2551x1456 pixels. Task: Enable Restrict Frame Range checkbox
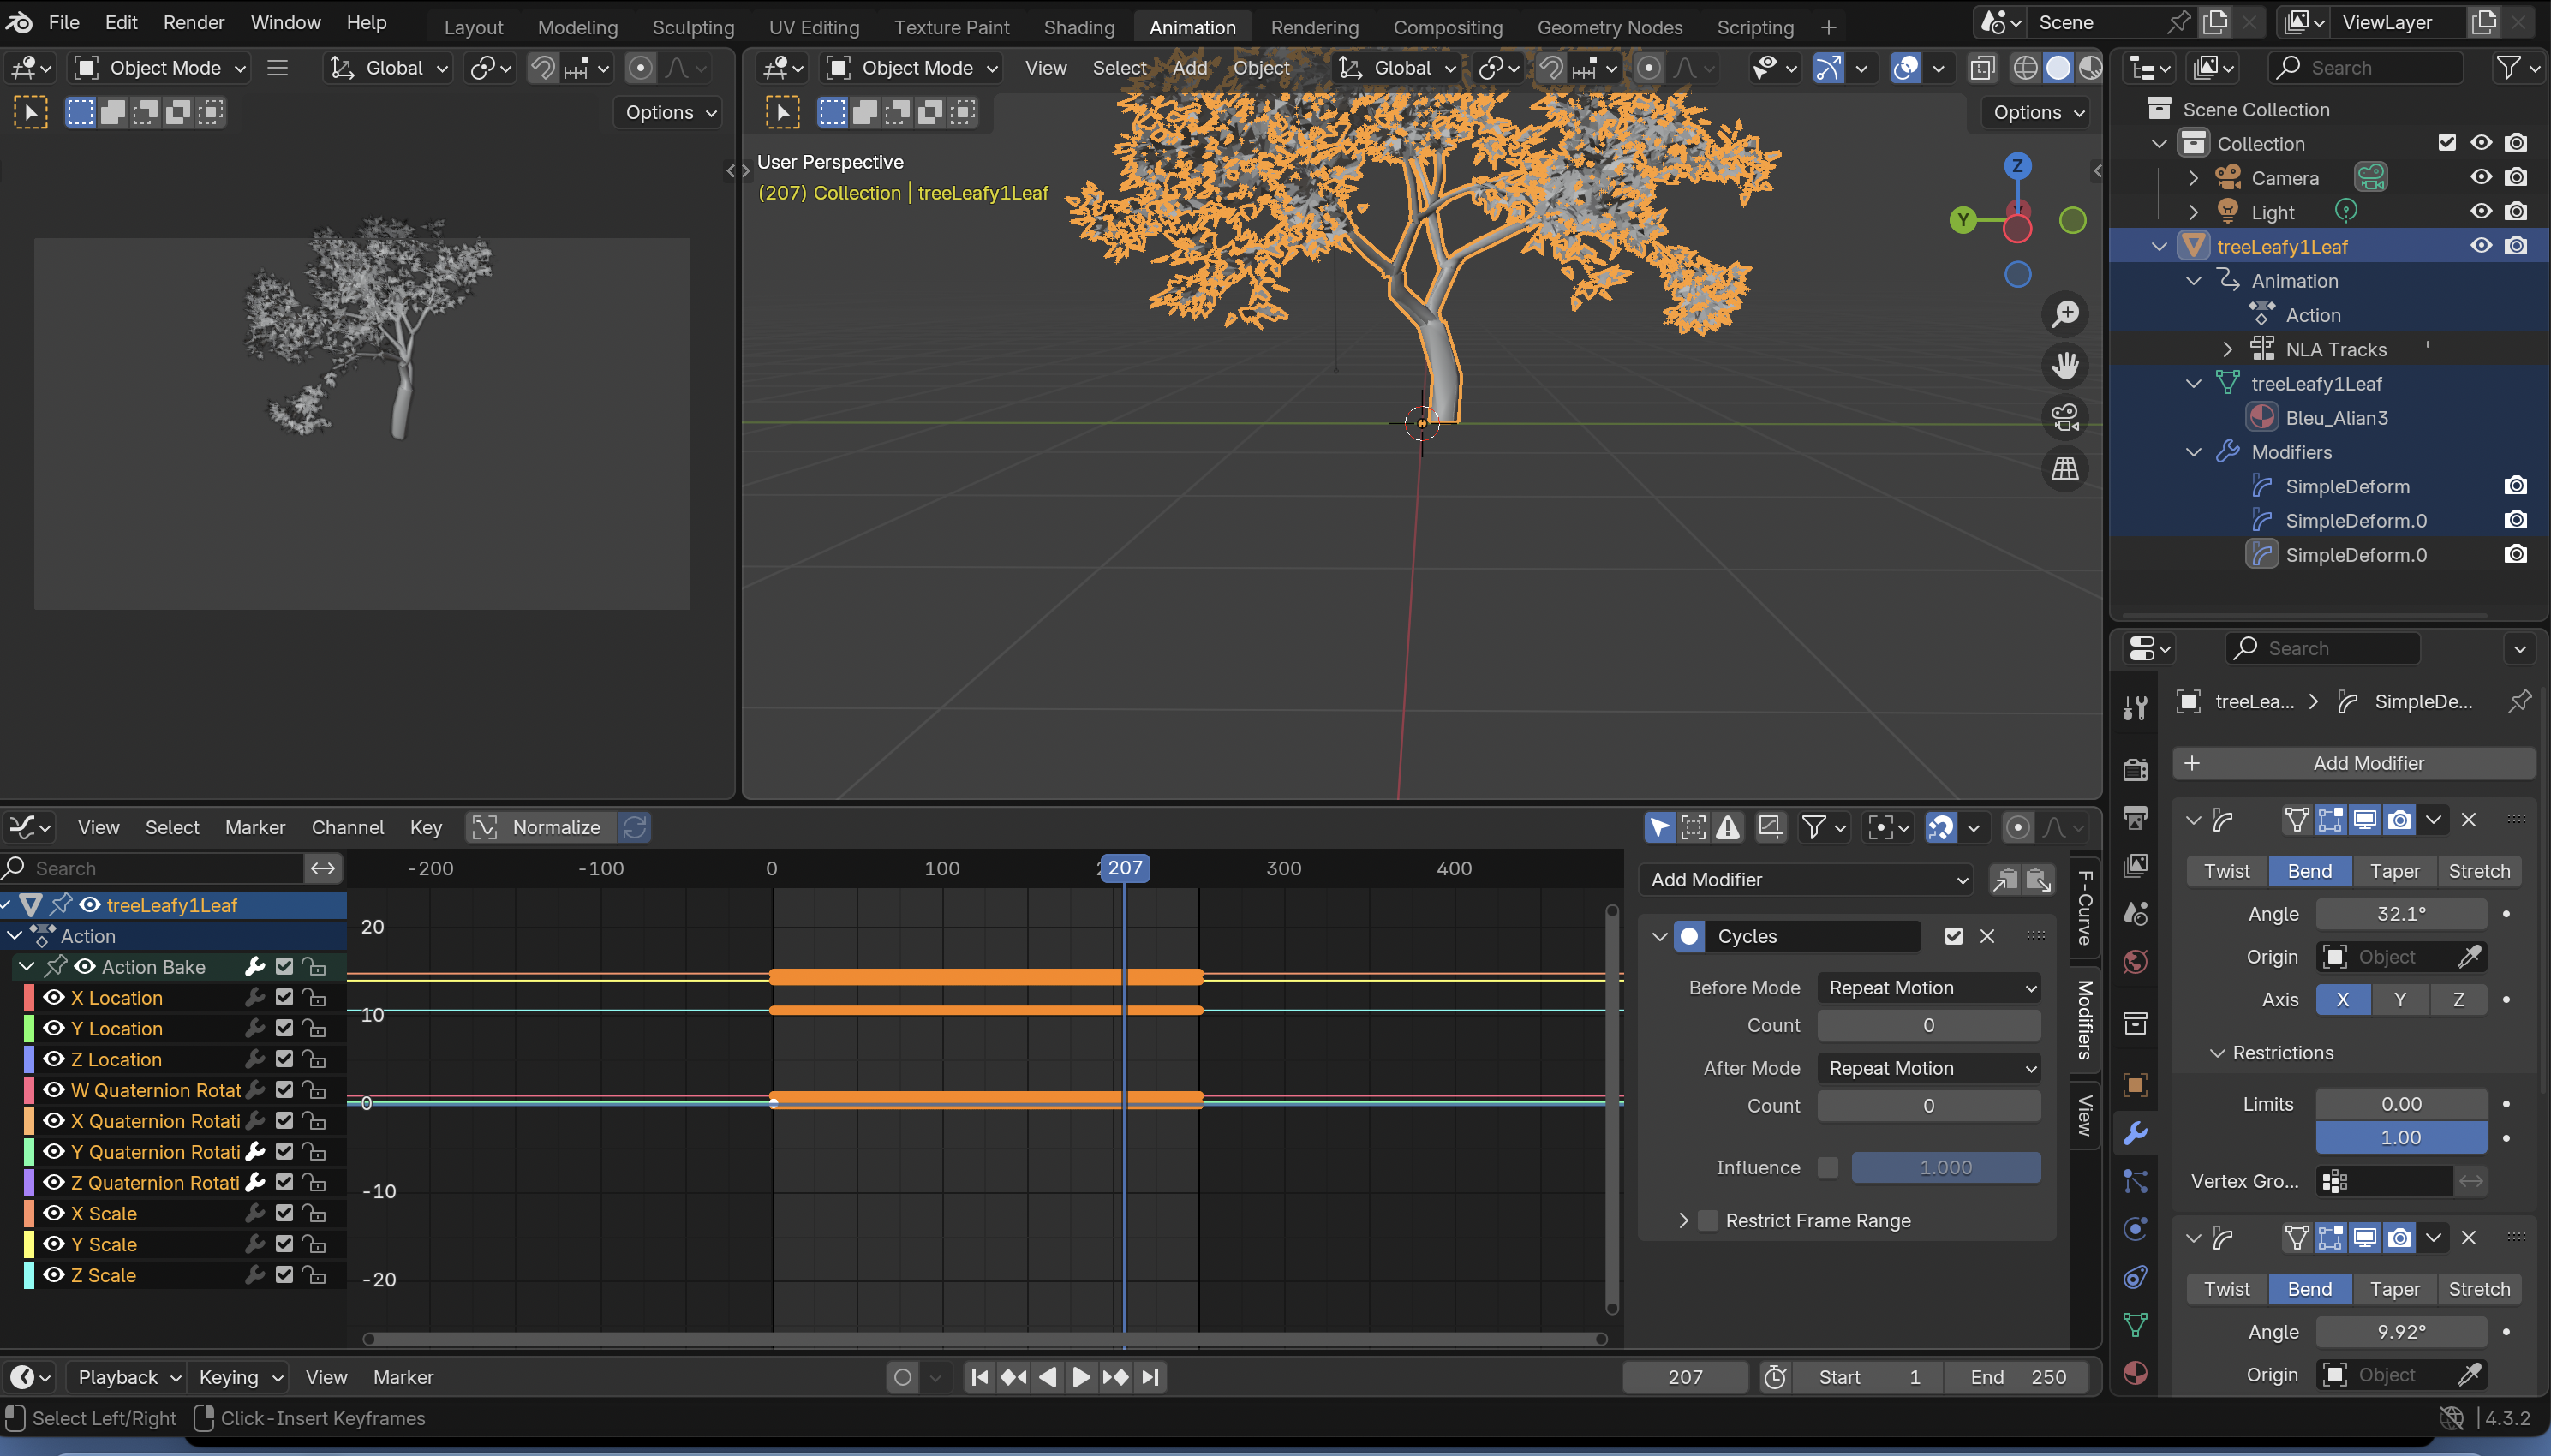[x=1708, y=1220]
